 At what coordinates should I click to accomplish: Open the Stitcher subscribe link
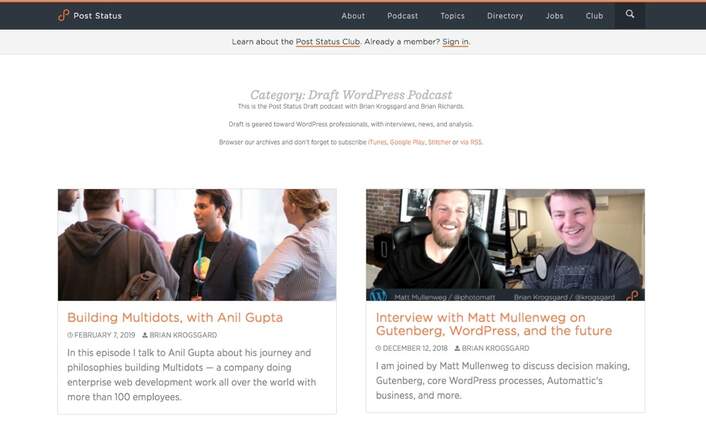coord(439,142)
